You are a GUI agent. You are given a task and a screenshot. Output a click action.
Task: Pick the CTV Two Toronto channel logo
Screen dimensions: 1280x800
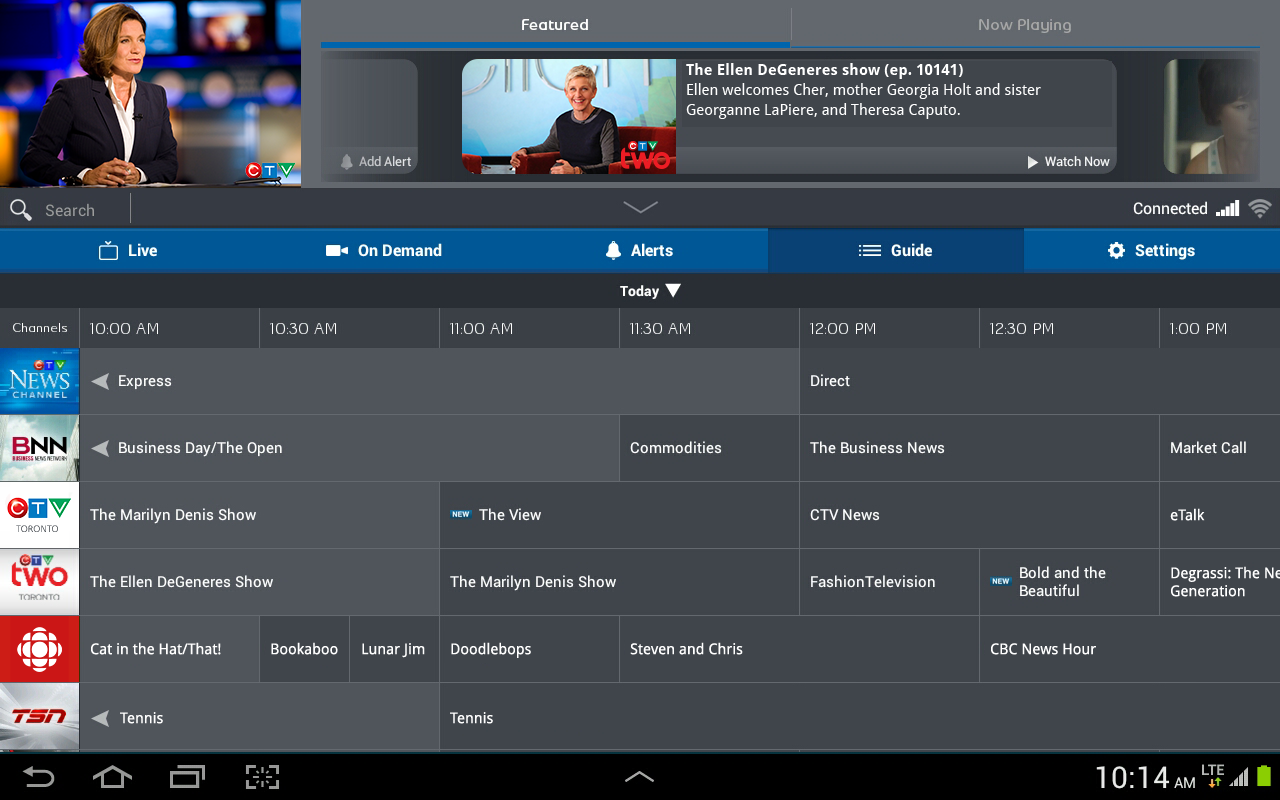tap(40, 582)
